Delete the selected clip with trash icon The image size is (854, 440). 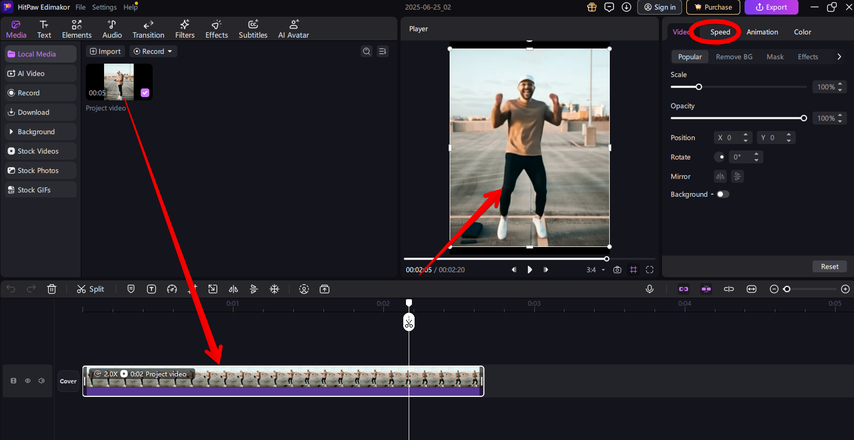point(51,289)
